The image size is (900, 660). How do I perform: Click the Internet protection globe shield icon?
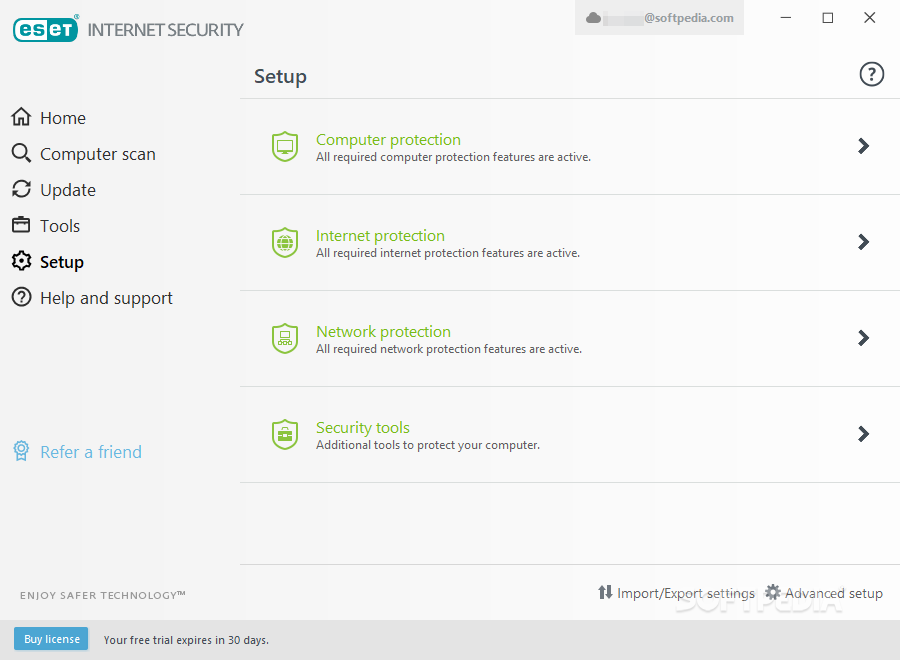click(x=285, y=243)
